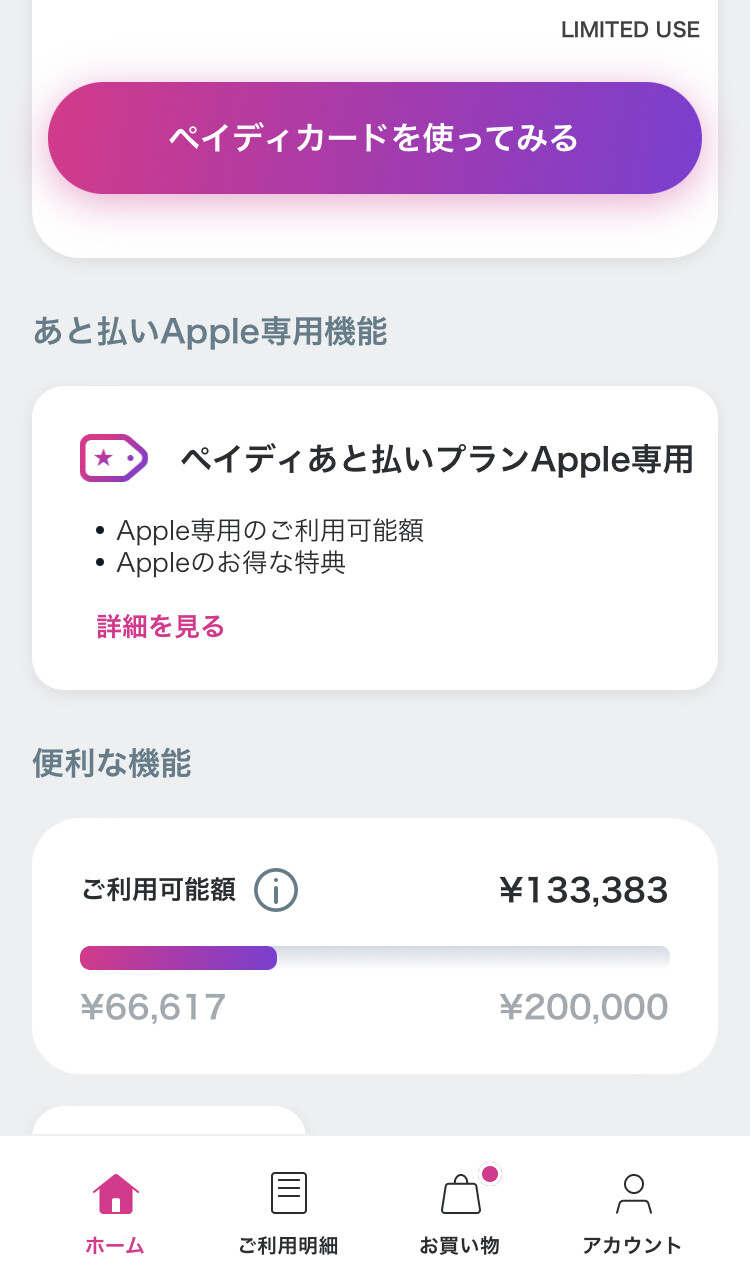Tap the shopping bag icon
750x1273 pixels.
(460, 1194)
